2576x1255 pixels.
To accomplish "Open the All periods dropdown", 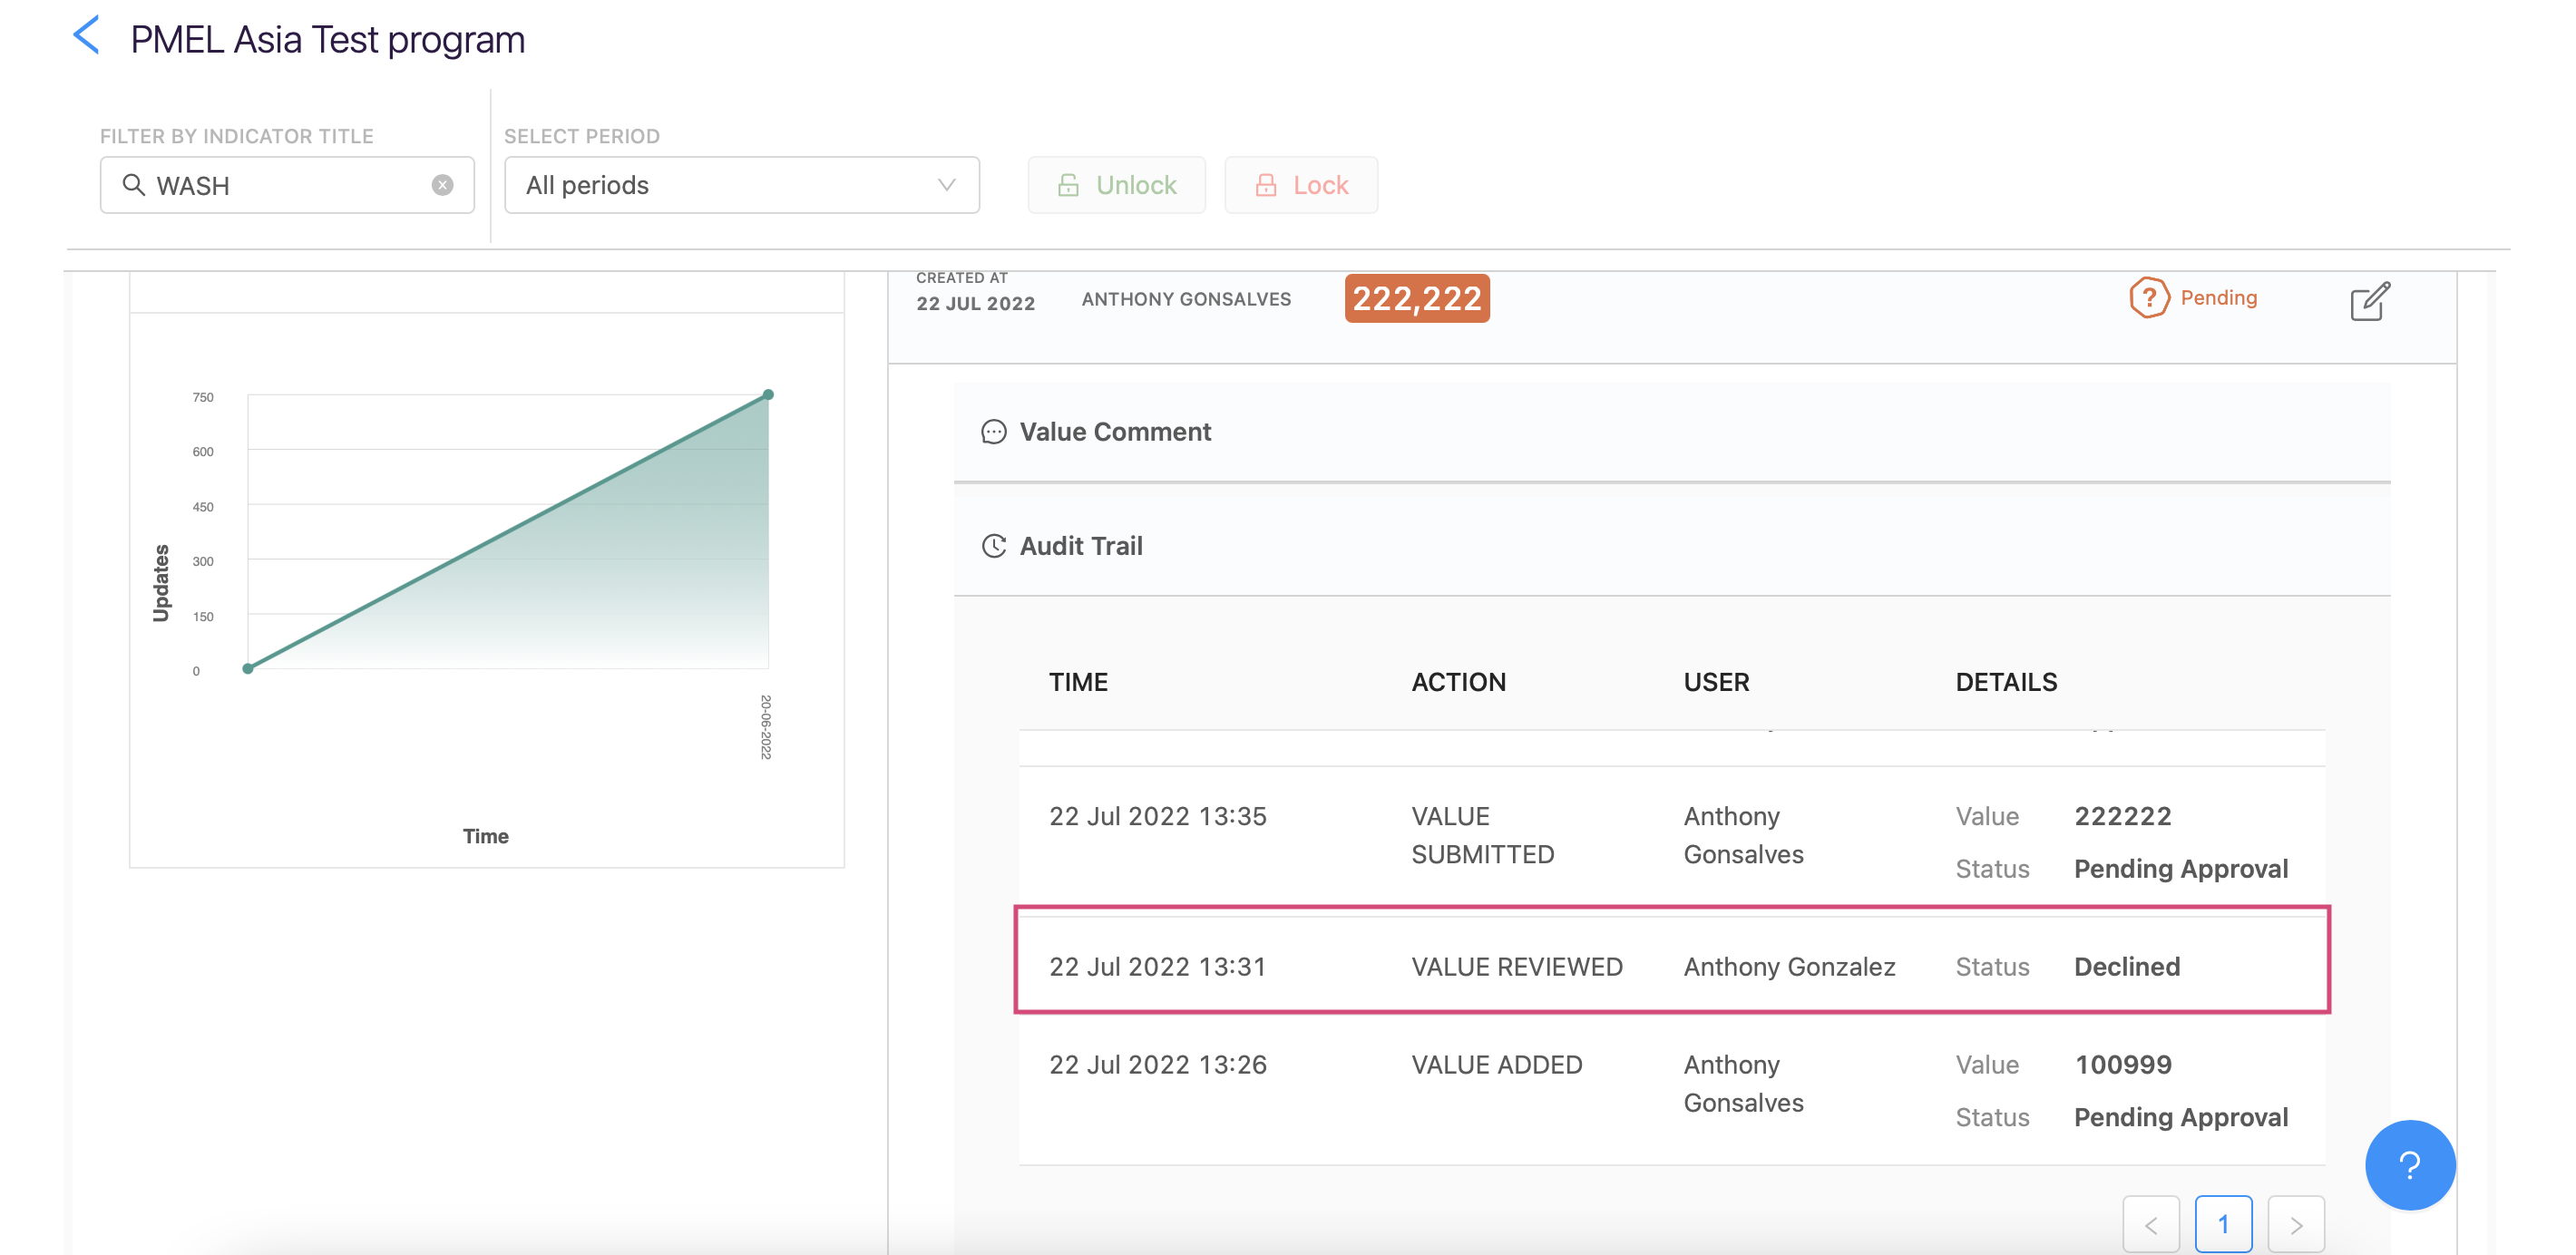I will point(741,185).
